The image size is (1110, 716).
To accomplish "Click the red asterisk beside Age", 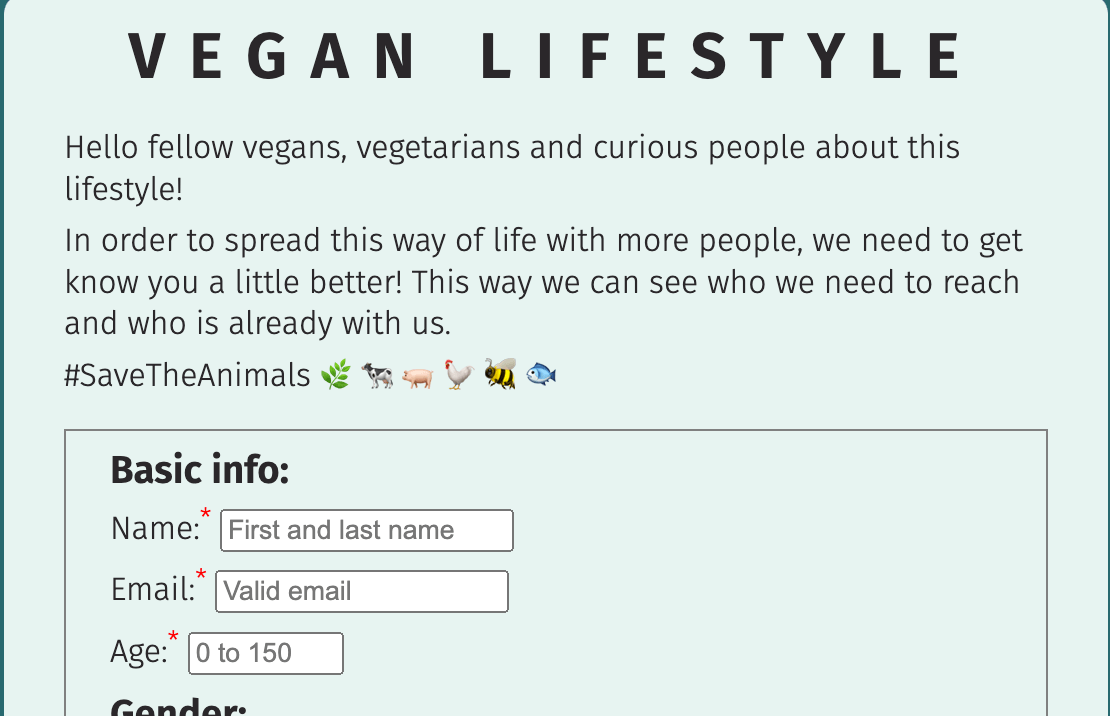I will coord(173,637).
